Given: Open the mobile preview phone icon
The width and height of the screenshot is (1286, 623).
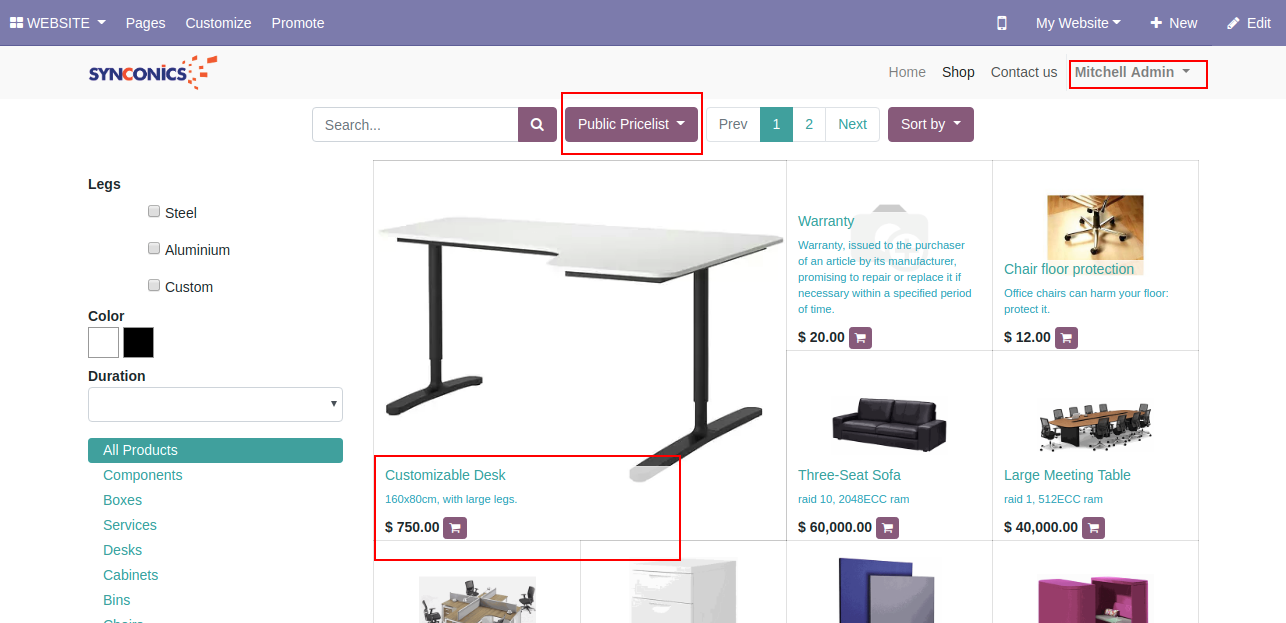Looking at the screenshot, I should pos(1002,23).
